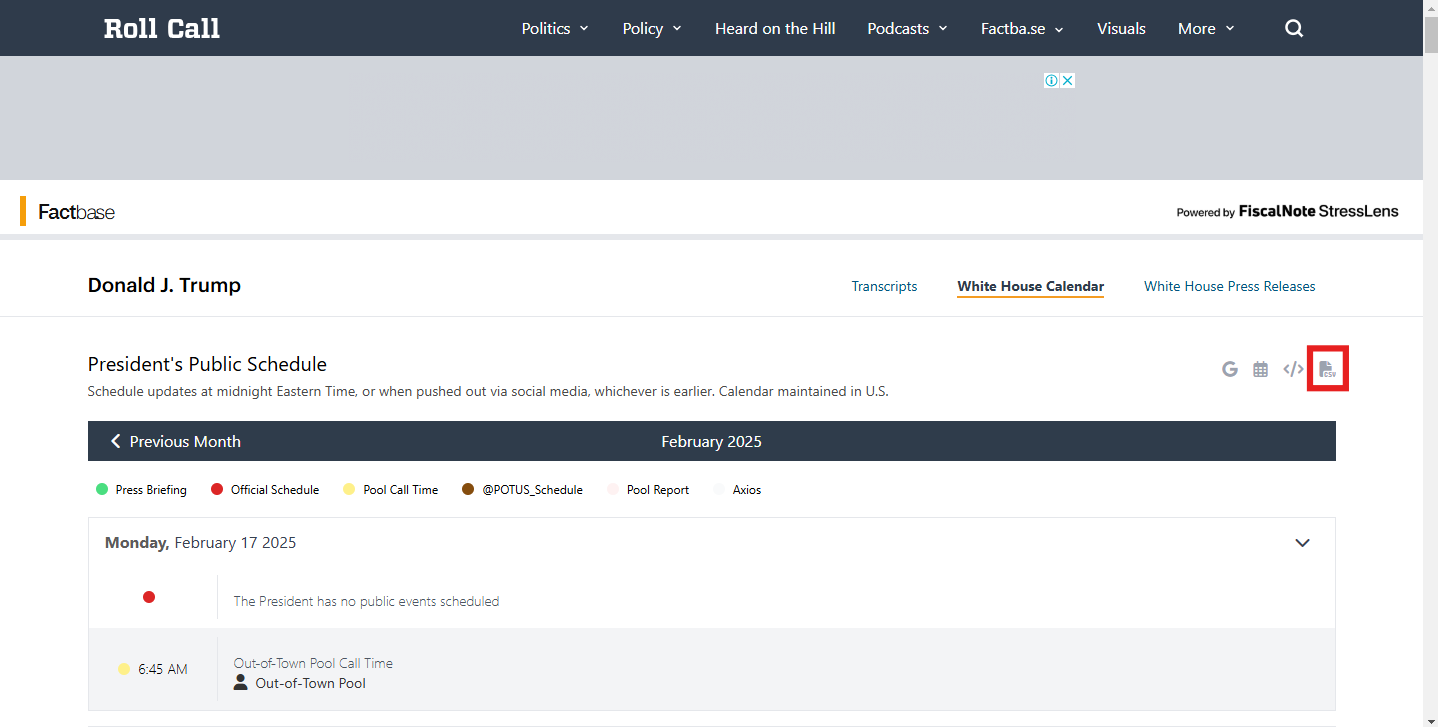Open the Visuals menu item
The image size is (1438, 727).
(1121, 28)
